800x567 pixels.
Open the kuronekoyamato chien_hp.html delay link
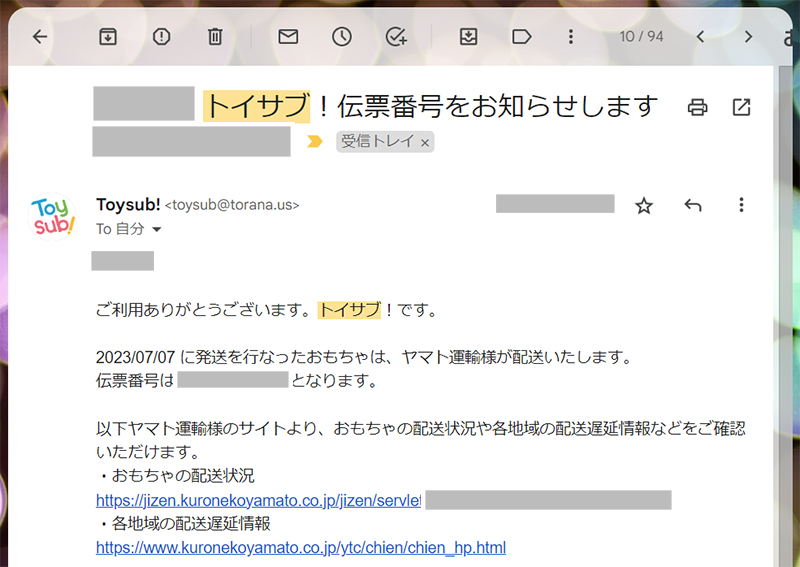301,548
